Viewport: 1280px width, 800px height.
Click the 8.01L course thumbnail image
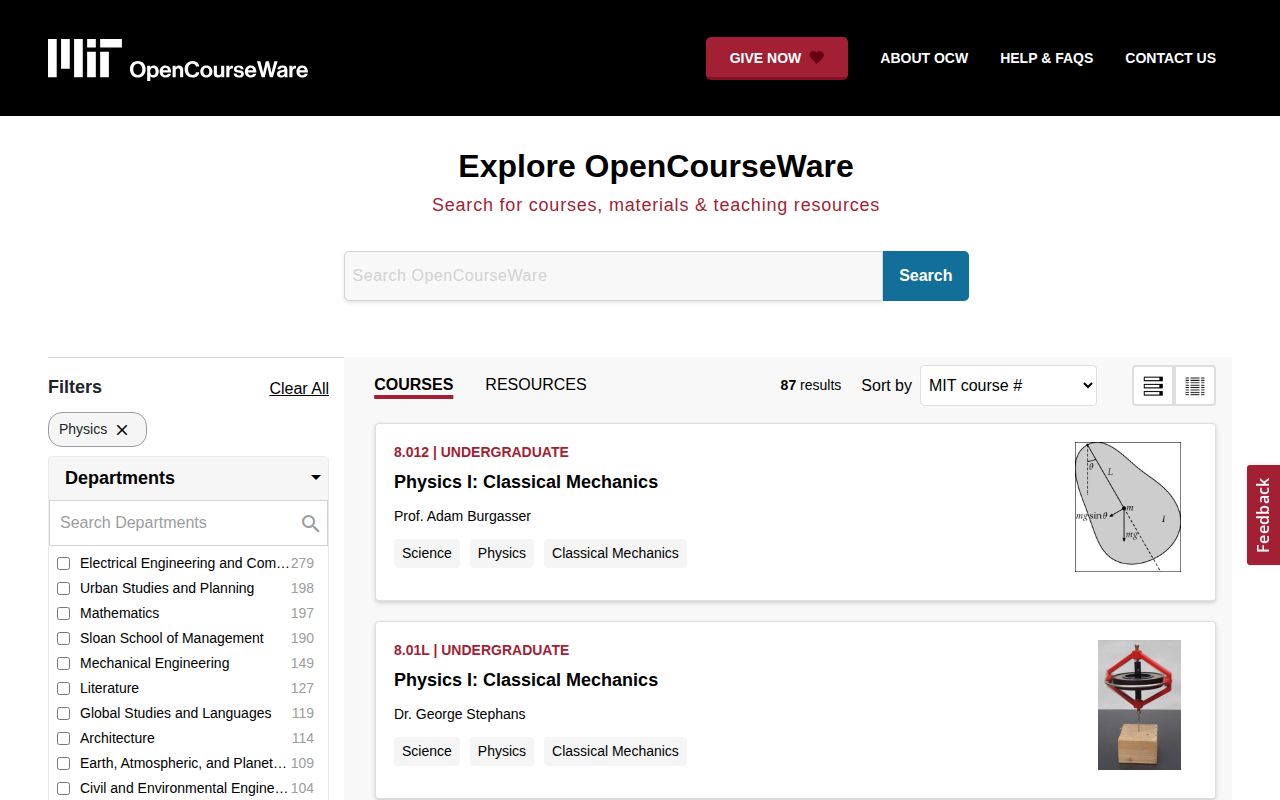coord(1138,704)
